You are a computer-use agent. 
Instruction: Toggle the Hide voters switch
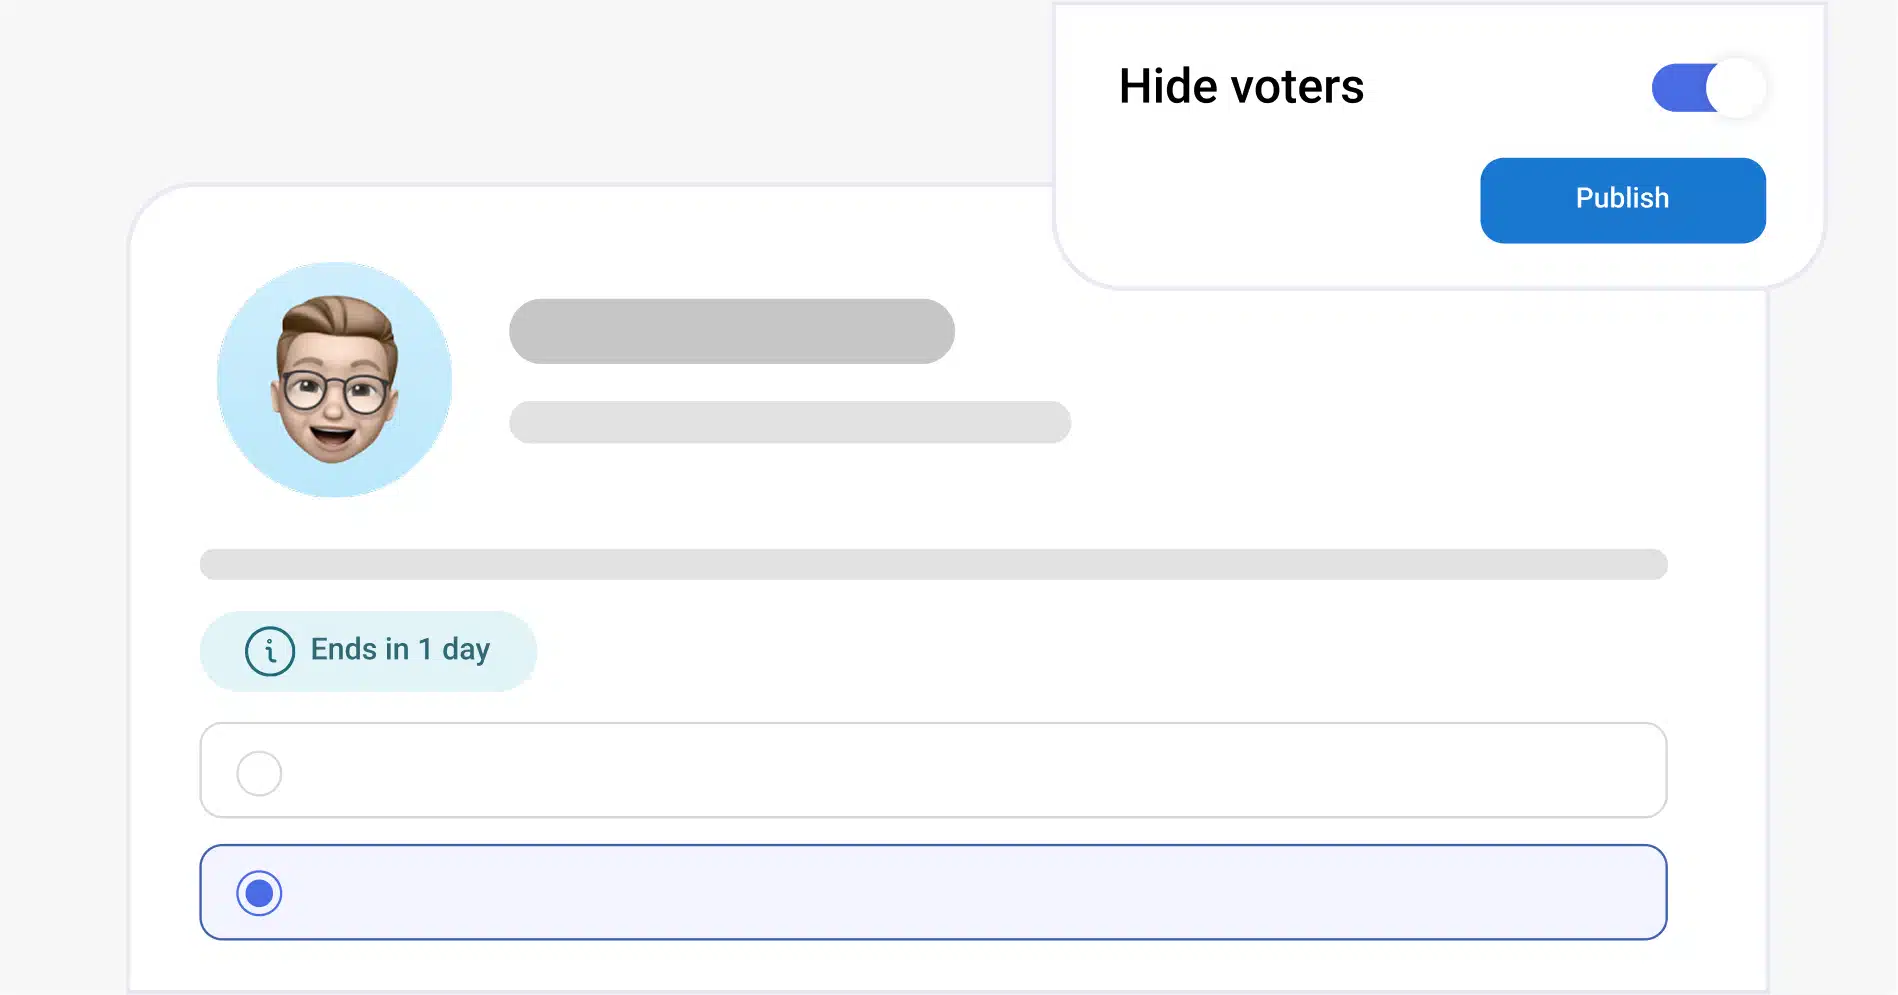[1708, 88]
